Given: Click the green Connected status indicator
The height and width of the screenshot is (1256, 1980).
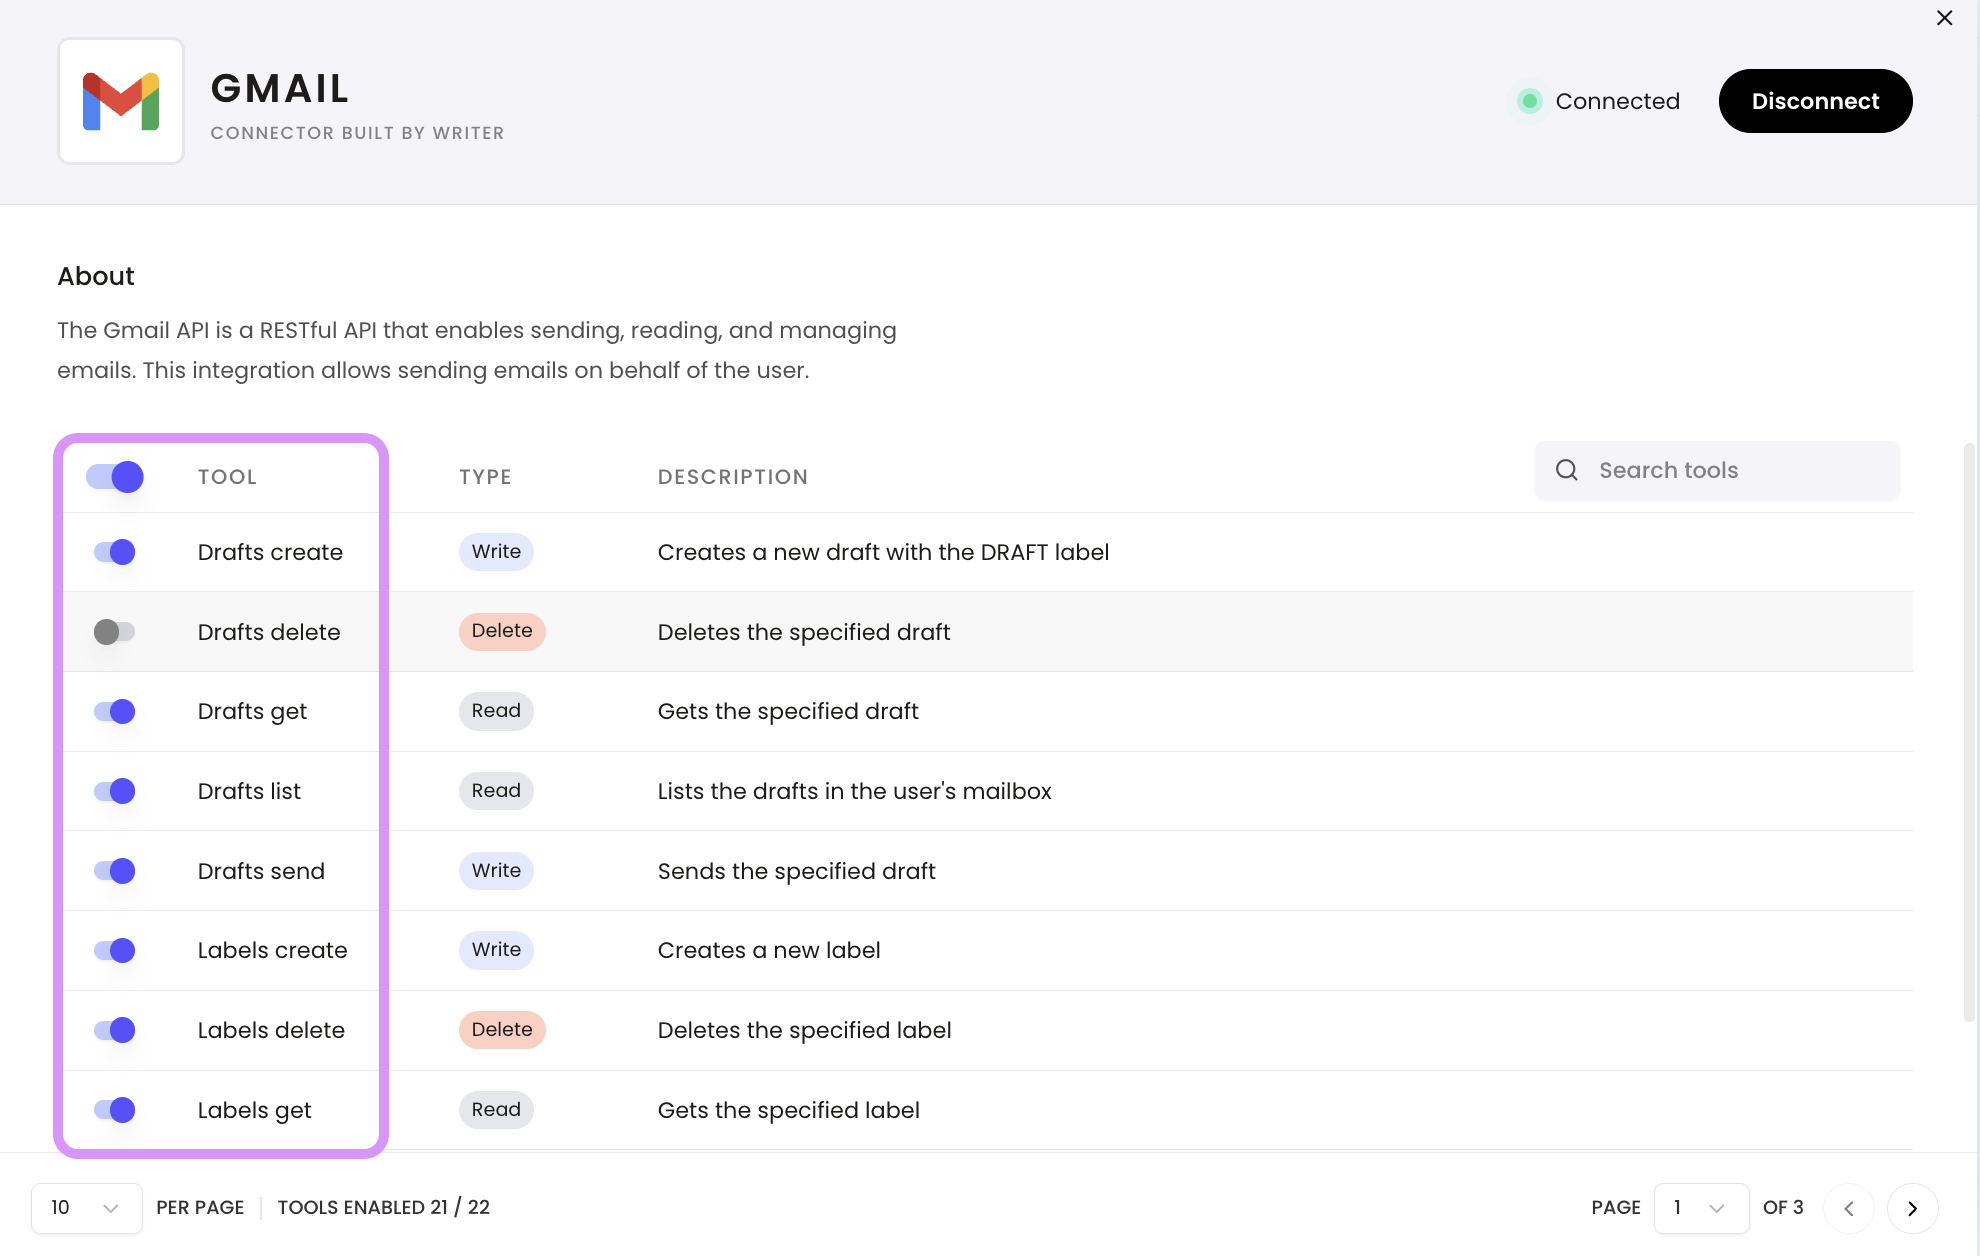Looking at the screenshot, I should click(1529, 101).
